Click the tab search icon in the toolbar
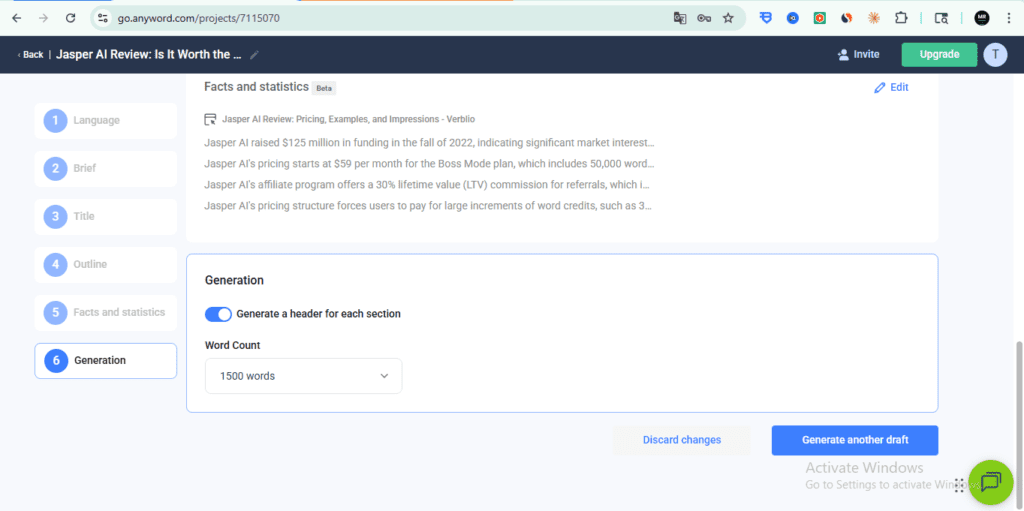The height and width of the screenshot is (511, 1024). [941, 18]
